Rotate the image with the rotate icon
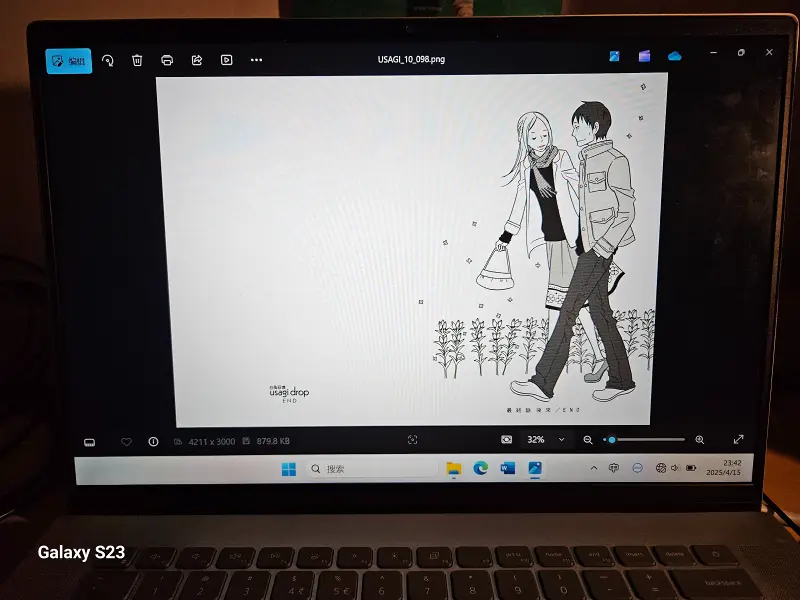800x600 pixels. point(108,61)
